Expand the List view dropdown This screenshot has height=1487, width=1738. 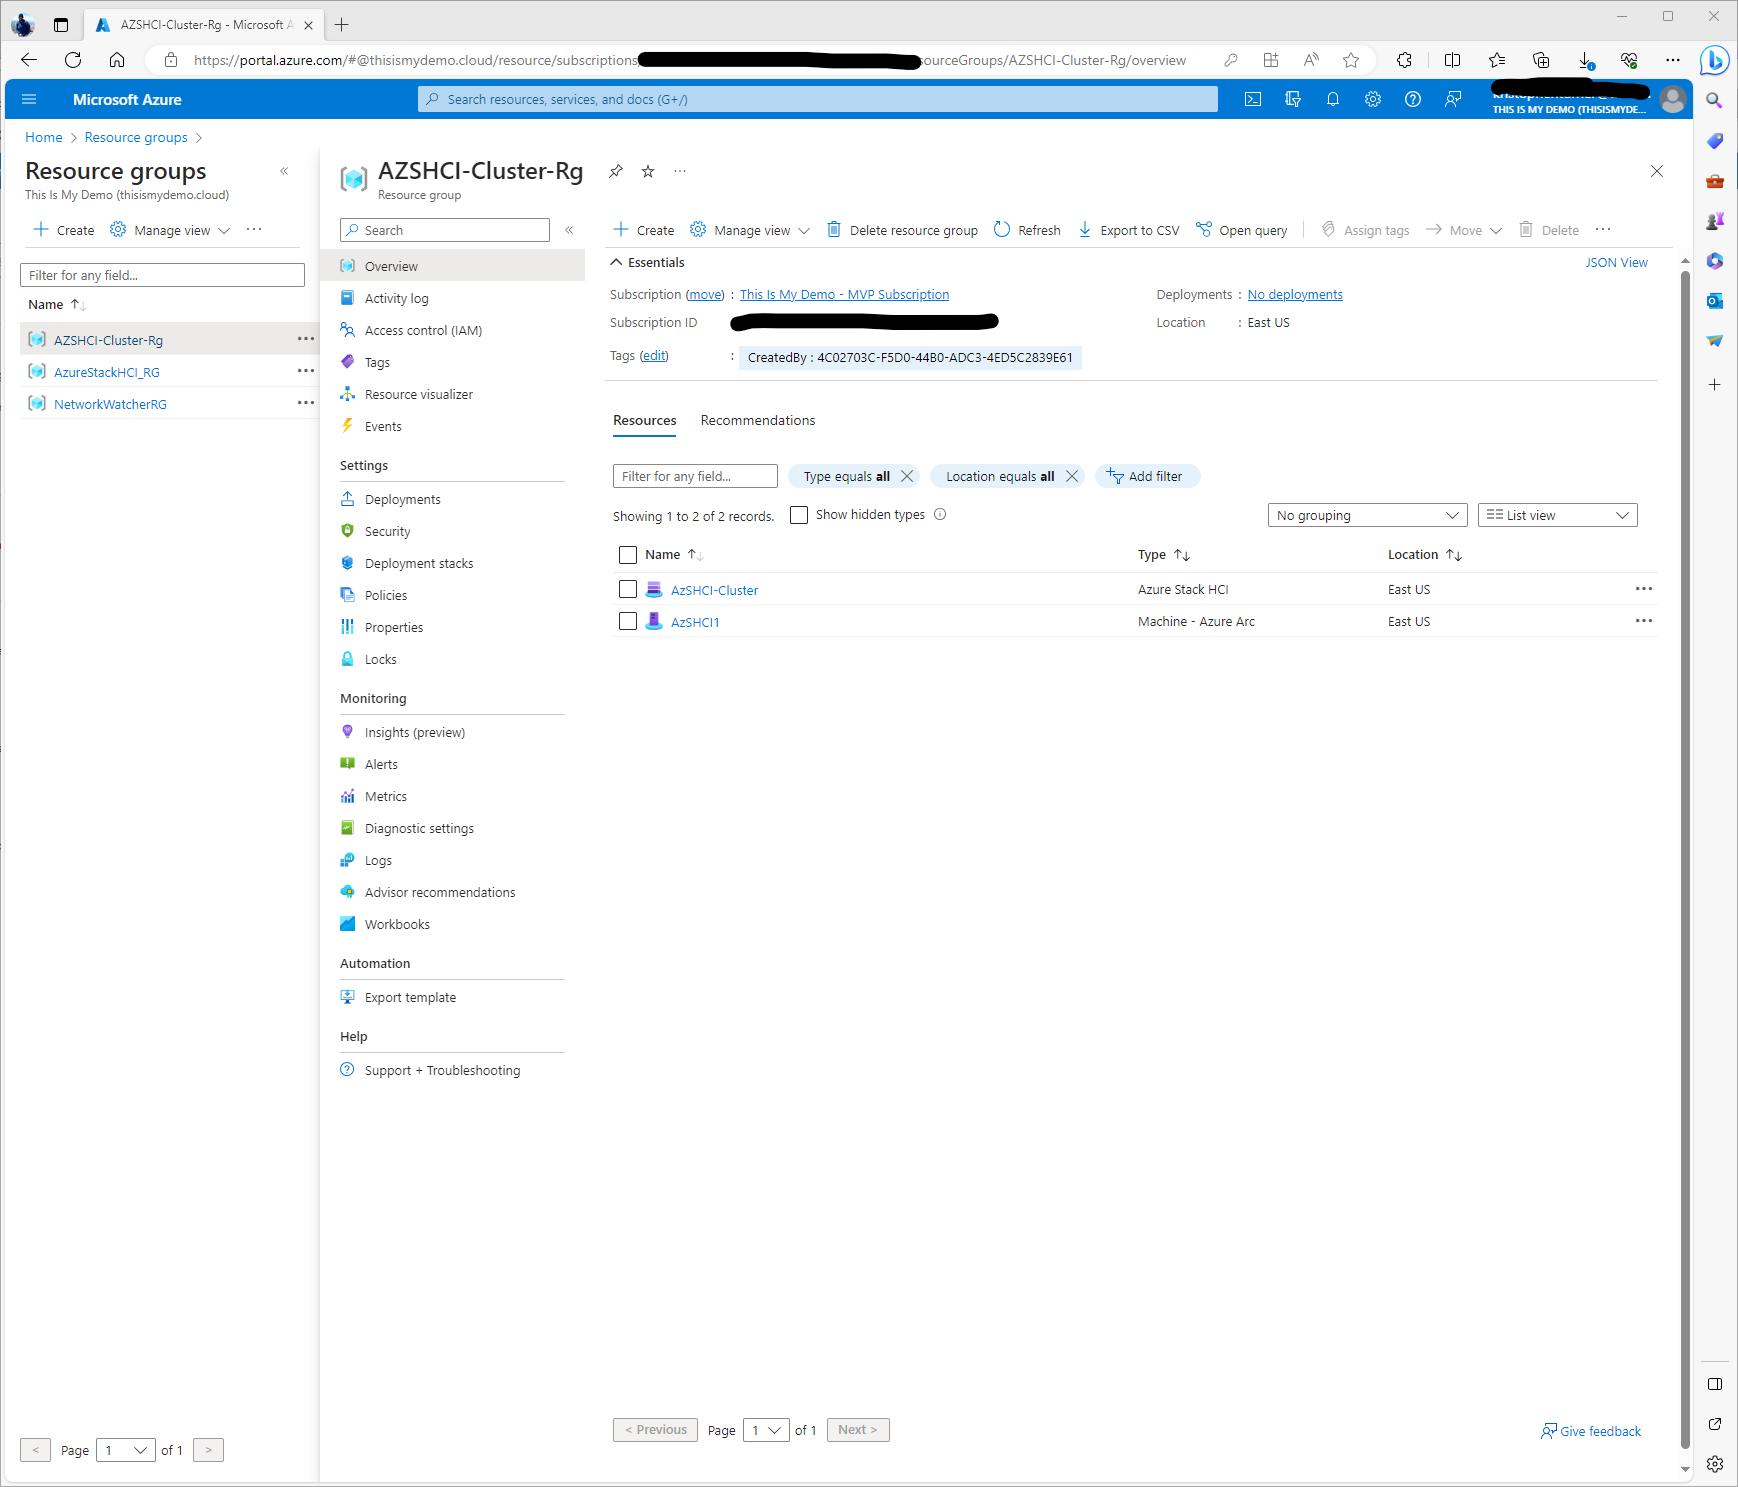1556,515
